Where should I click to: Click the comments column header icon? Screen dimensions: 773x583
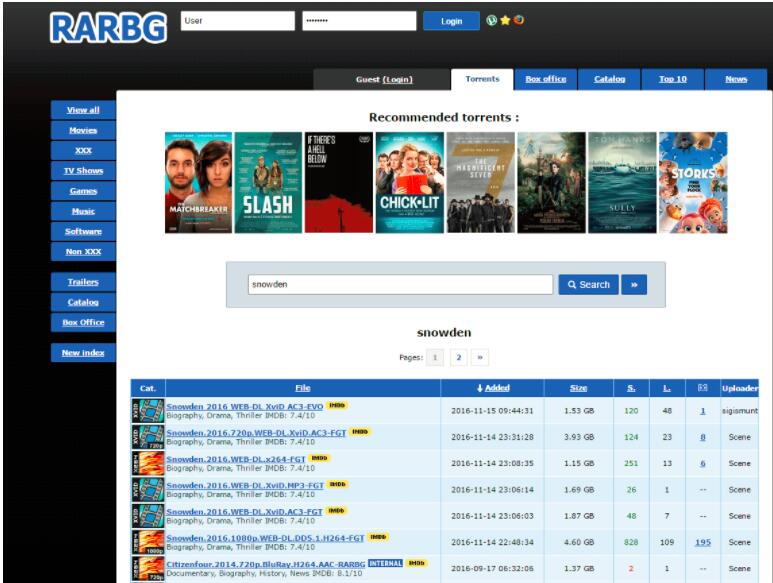(703, 388)
